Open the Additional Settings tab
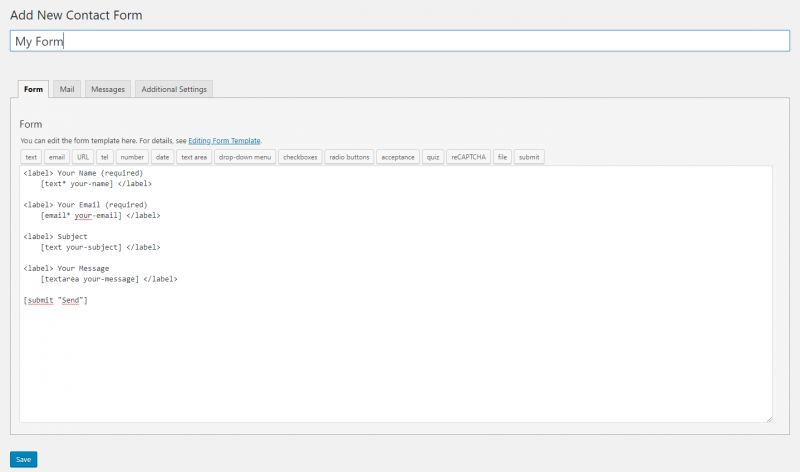 tap(174, 89)
